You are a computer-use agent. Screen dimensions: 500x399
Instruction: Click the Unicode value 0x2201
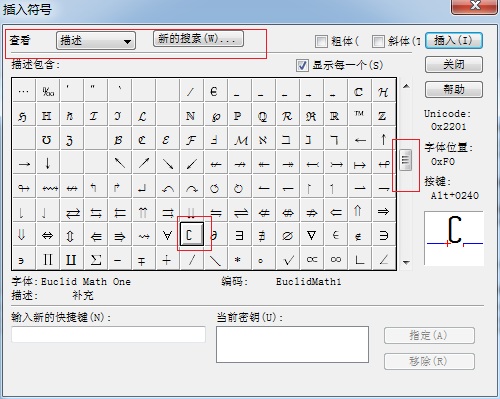pyautogui.click(x=449, y=127)
